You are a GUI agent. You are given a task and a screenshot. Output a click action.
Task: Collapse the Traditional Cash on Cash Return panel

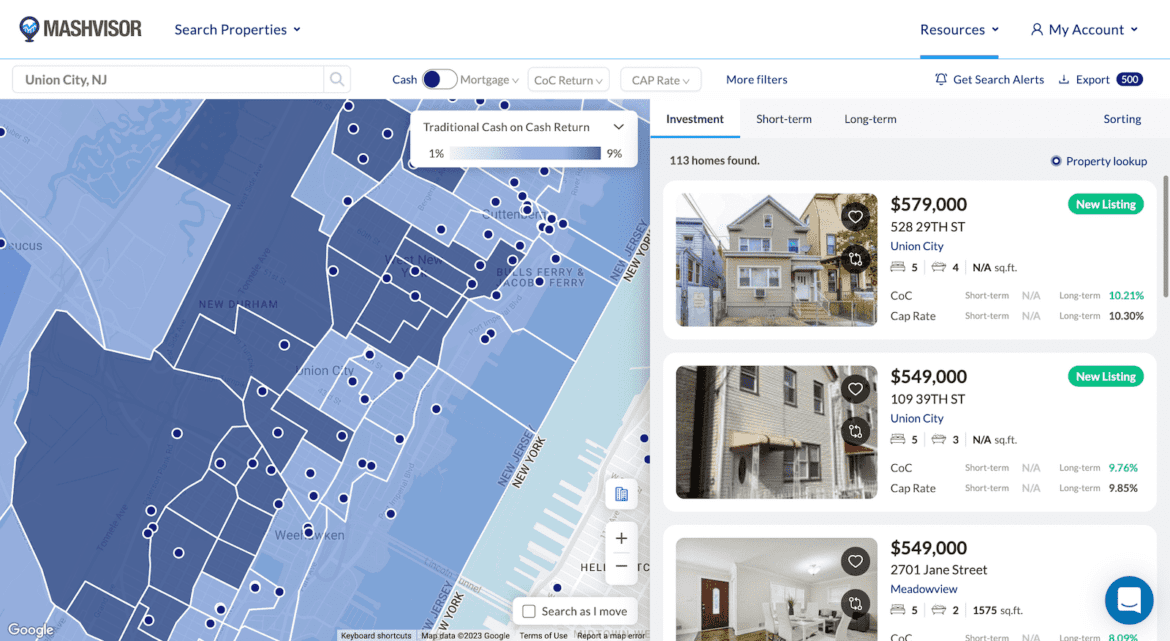click(618, 127)
